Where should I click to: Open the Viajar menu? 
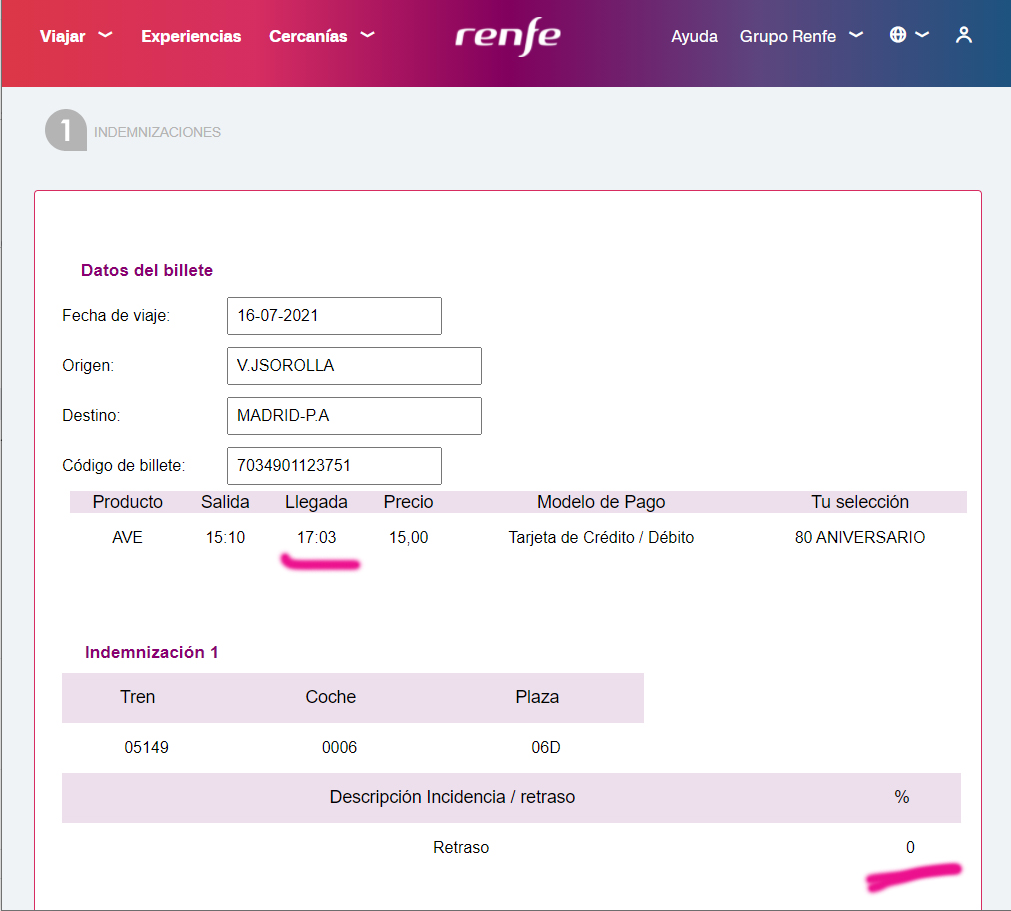click(63, 36)
